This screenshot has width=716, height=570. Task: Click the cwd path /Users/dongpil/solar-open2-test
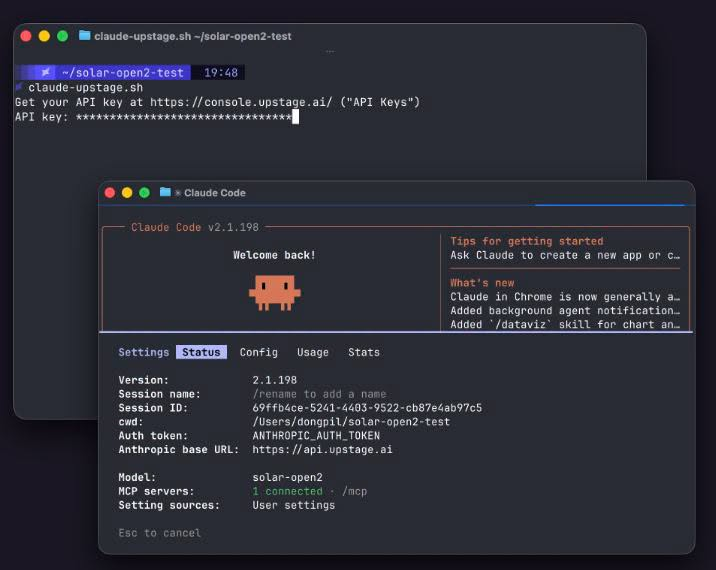351,422
